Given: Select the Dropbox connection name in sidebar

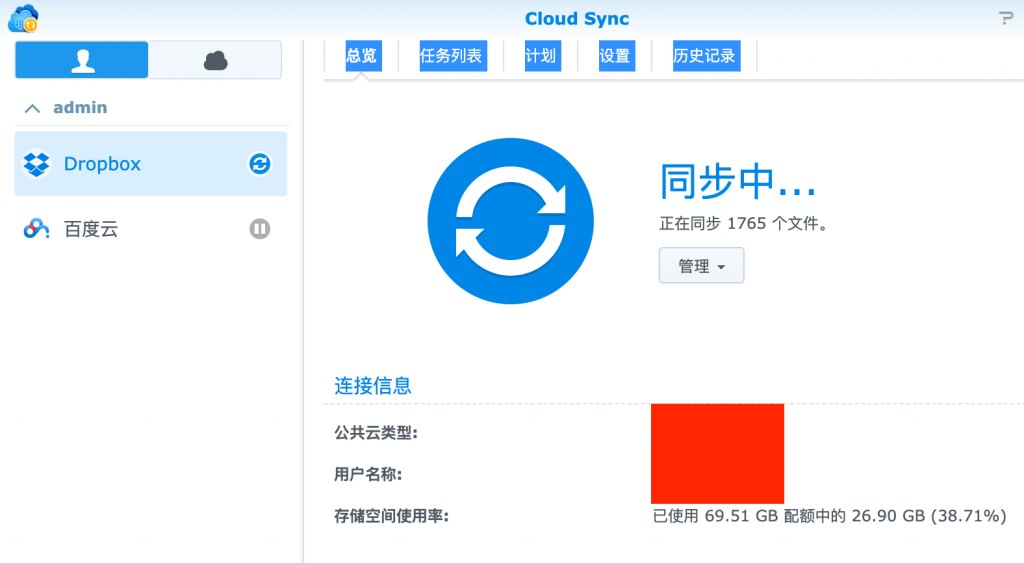Looking at the screenshot, I should point(102,164).
